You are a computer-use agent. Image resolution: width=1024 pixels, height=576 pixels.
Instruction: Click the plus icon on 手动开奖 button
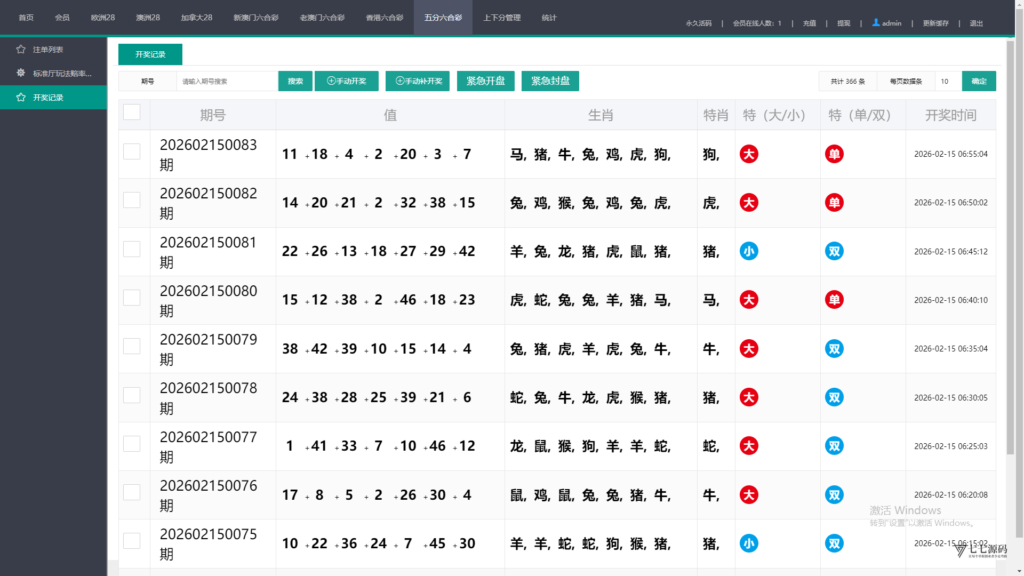click(329, 82)
